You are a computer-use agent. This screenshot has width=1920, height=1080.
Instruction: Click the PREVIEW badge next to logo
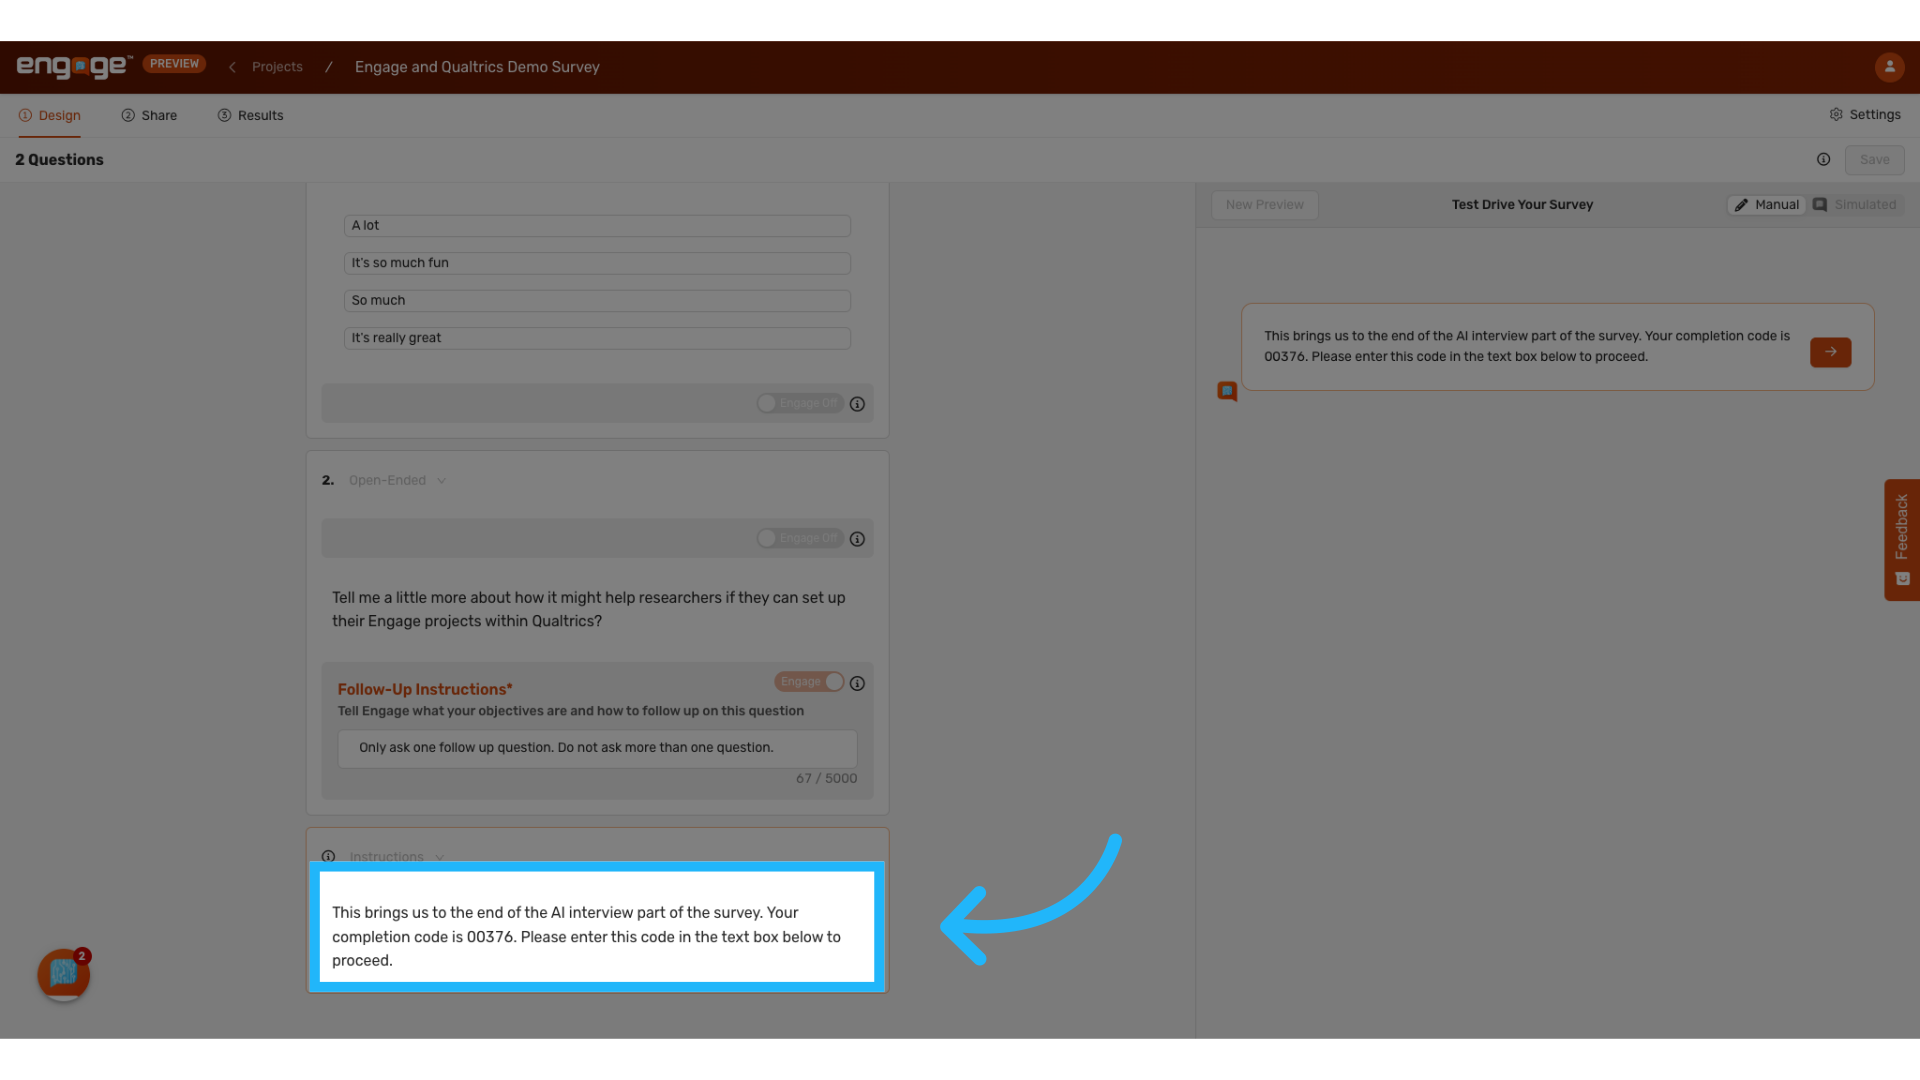174,63
